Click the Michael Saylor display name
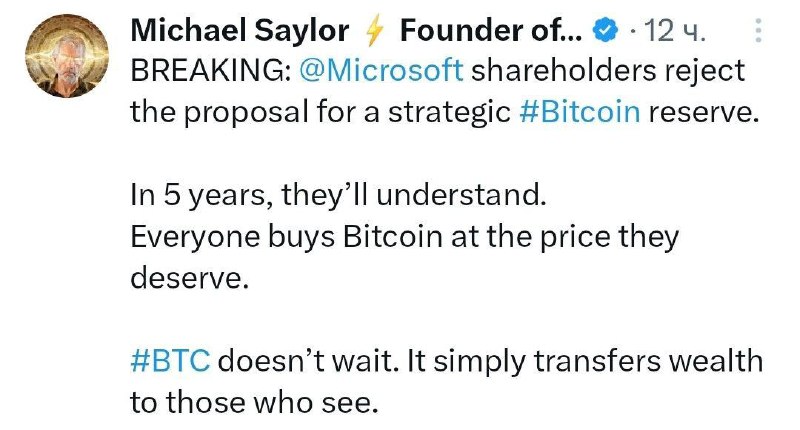Screen dimensions: 800x430 pyautogui.click(x=240, y=31)
